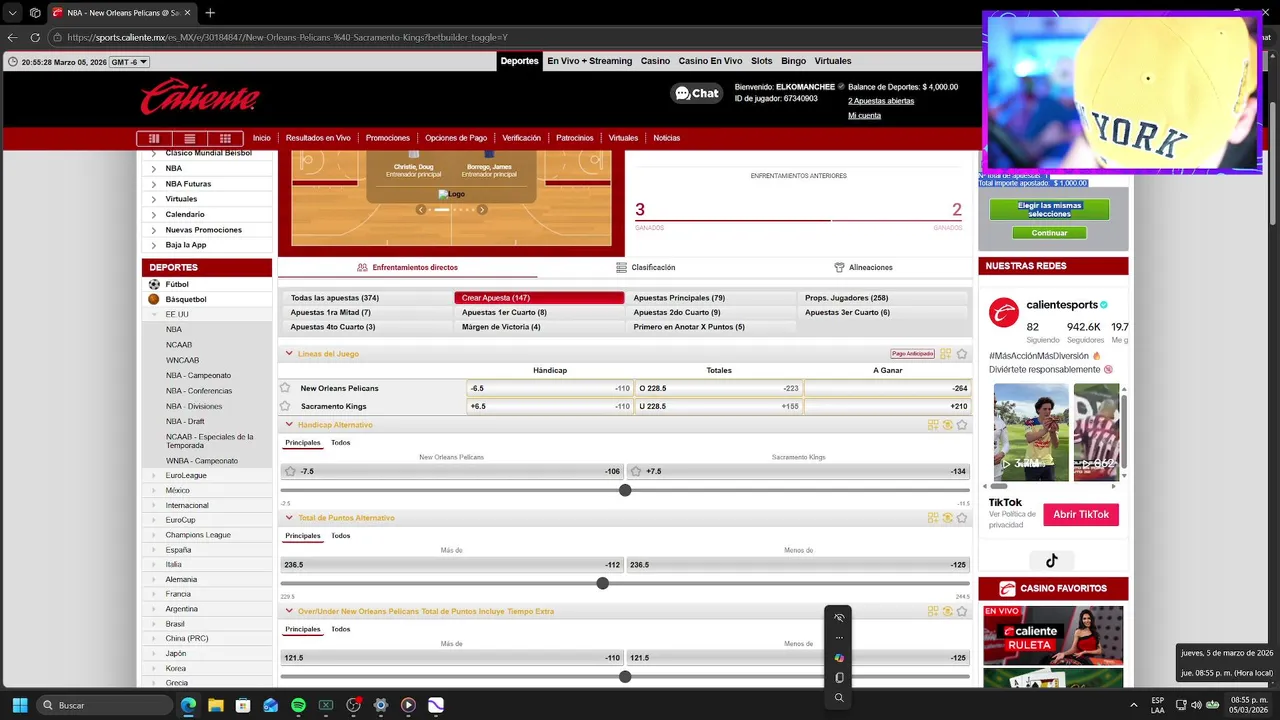Viewport: 1280px width, 720px height.
Task: Open Windows Start menu
Action: click(19, 705)
